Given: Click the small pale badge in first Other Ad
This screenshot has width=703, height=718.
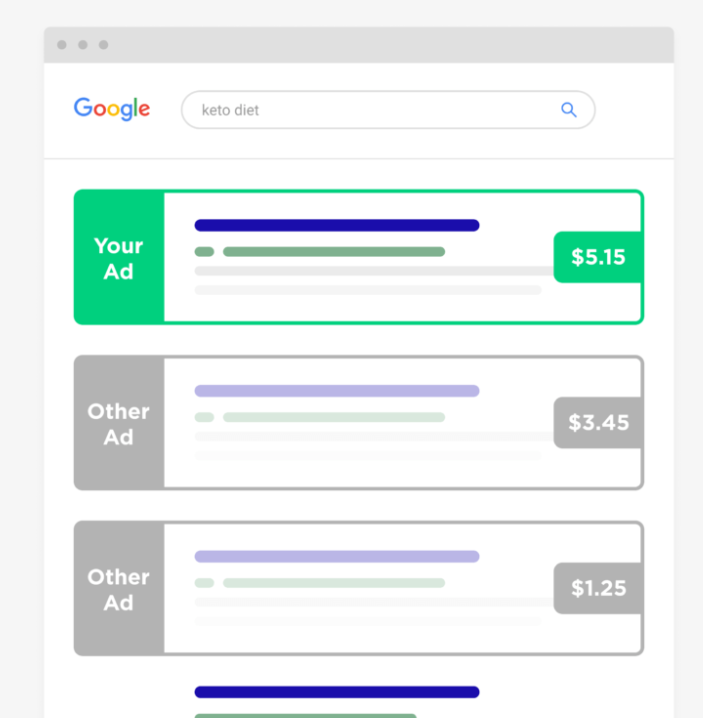Looking at the screenshot, I should [204, 417].
